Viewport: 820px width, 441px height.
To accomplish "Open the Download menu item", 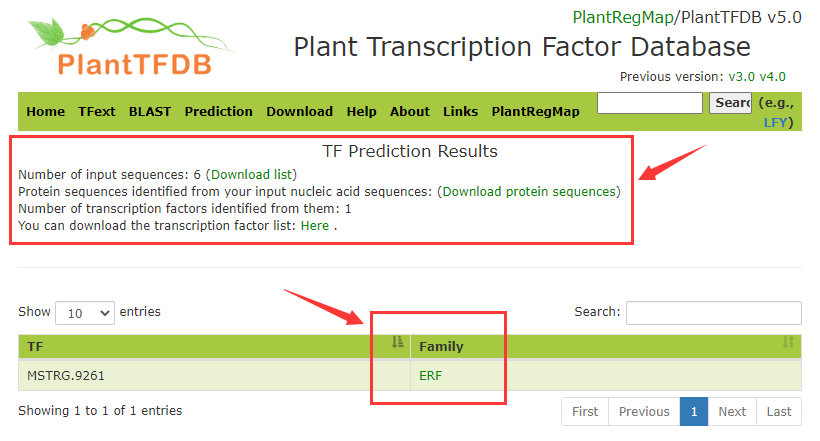I will 300,111.
